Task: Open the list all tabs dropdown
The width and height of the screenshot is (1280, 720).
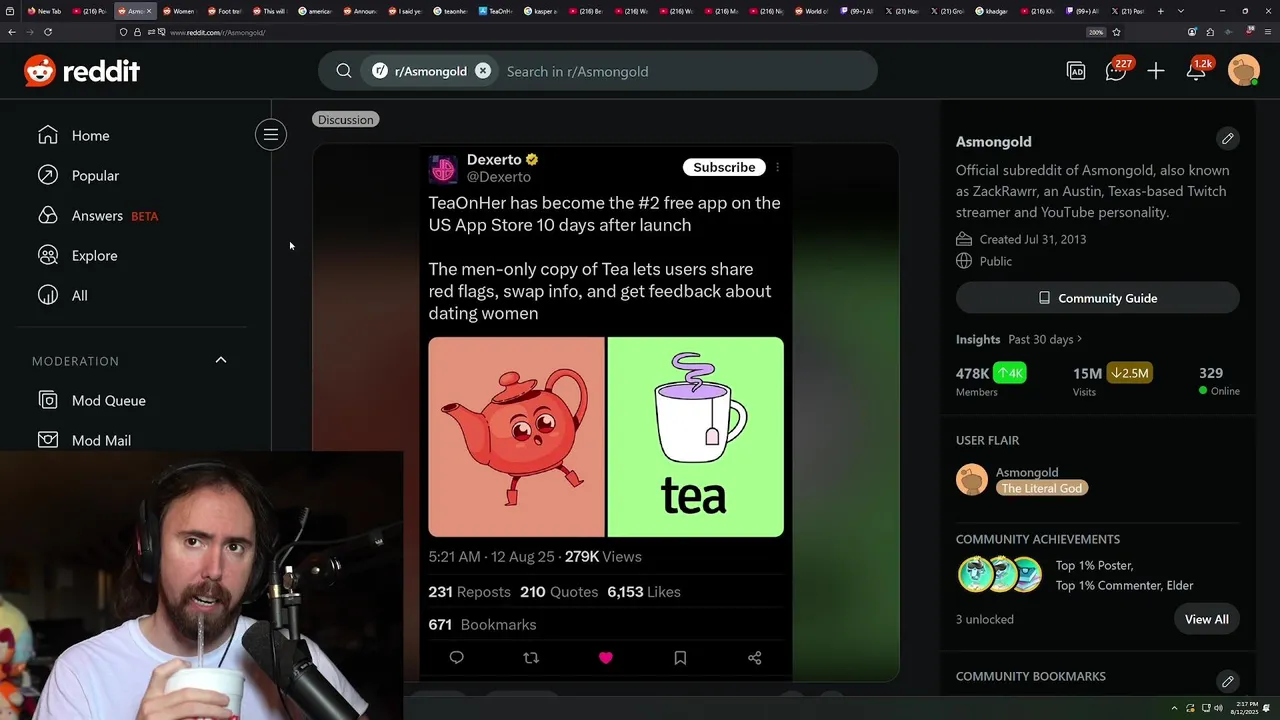Action: point(1181,11)
